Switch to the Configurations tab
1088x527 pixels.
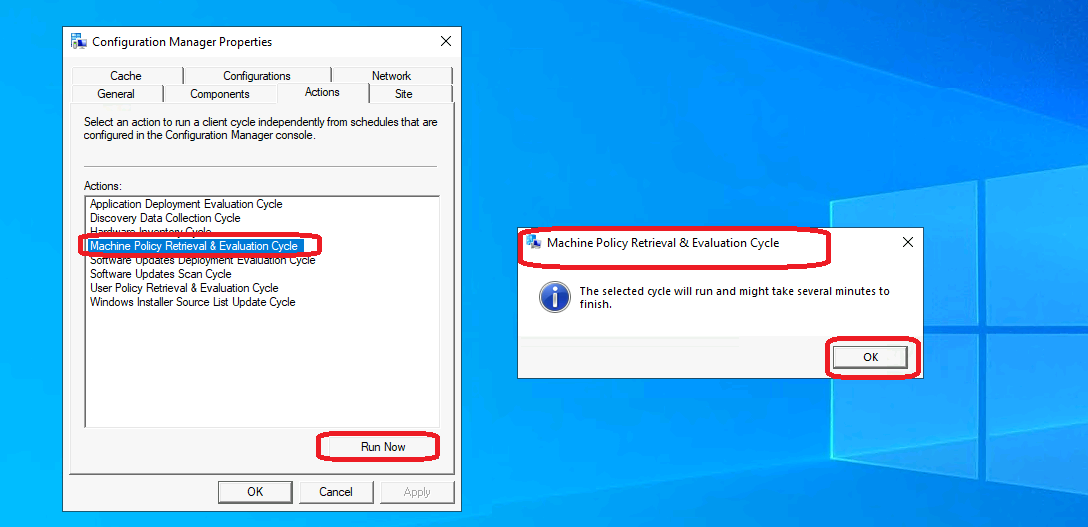click(257, 76)
